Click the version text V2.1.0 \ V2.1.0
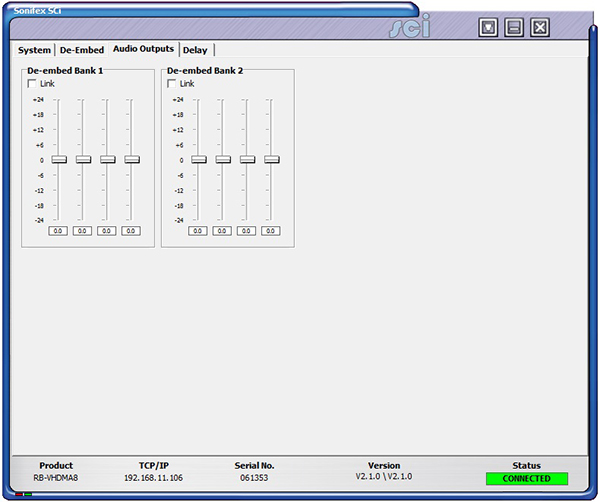600x502 pixels. pyautogui.click(x=384, y=477)
